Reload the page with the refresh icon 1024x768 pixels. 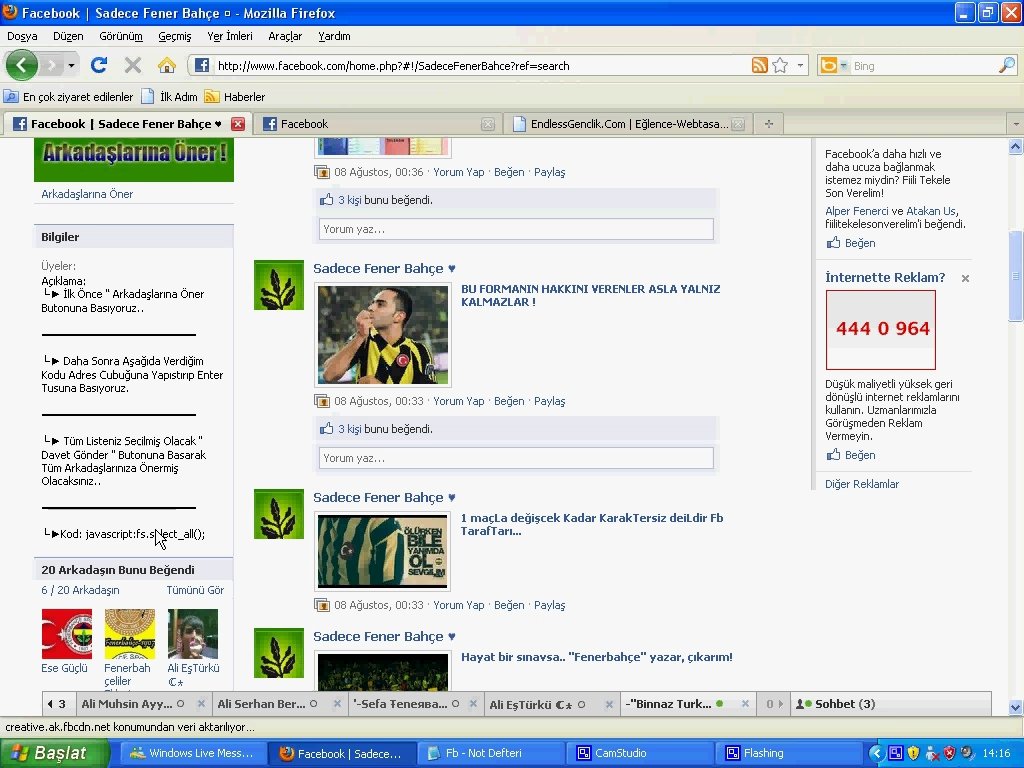(99, 65)
